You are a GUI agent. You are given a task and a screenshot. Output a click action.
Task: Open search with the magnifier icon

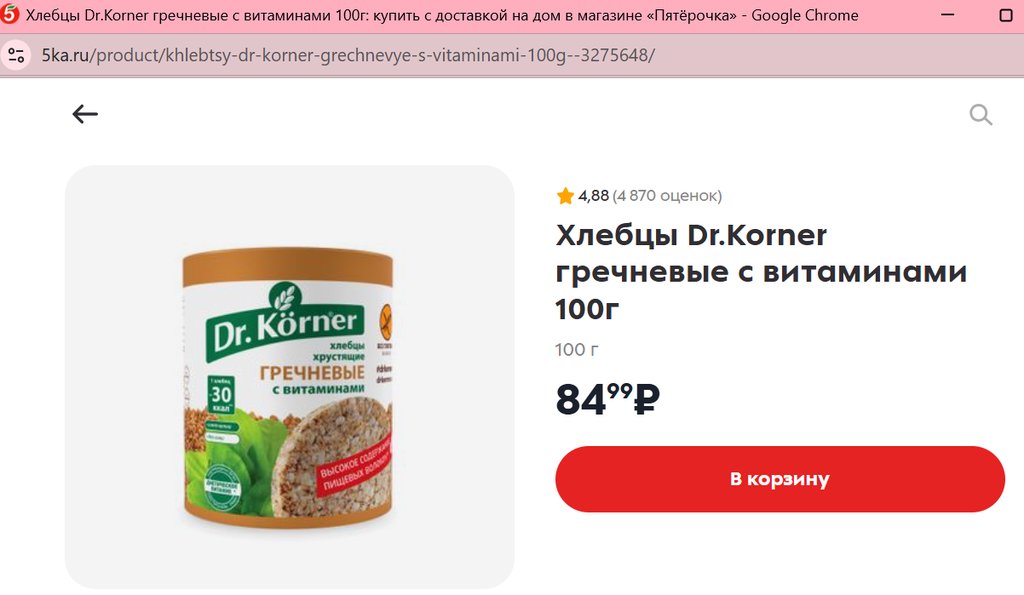point(980,115)
